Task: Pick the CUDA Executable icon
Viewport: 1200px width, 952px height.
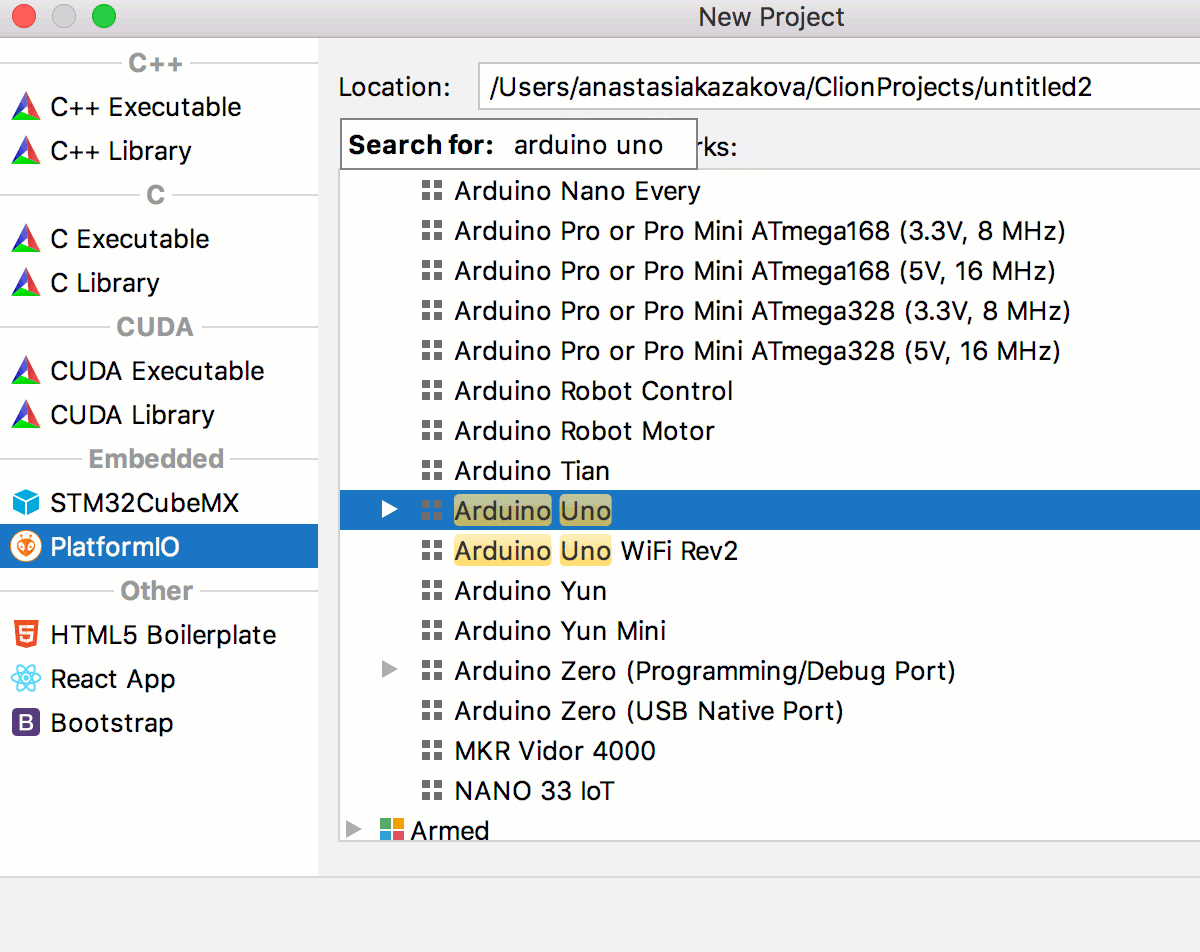Action: [26, 371]
